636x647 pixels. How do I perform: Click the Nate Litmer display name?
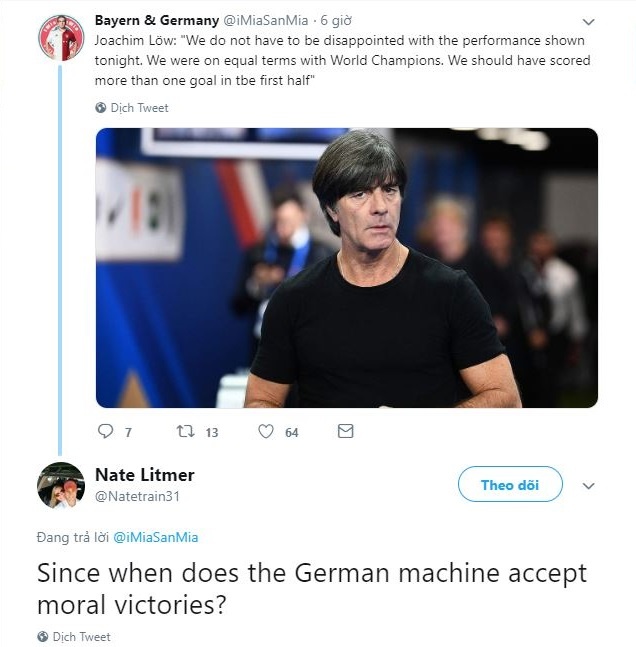[x=144, y=474]
